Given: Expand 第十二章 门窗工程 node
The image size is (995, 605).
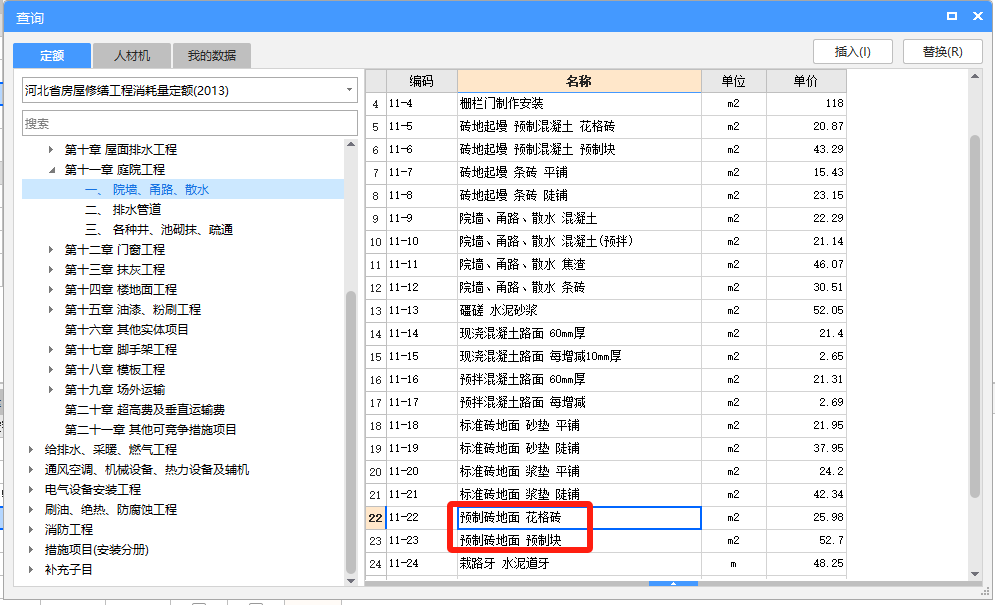Looking at the screenshot, I should [51, 250].
